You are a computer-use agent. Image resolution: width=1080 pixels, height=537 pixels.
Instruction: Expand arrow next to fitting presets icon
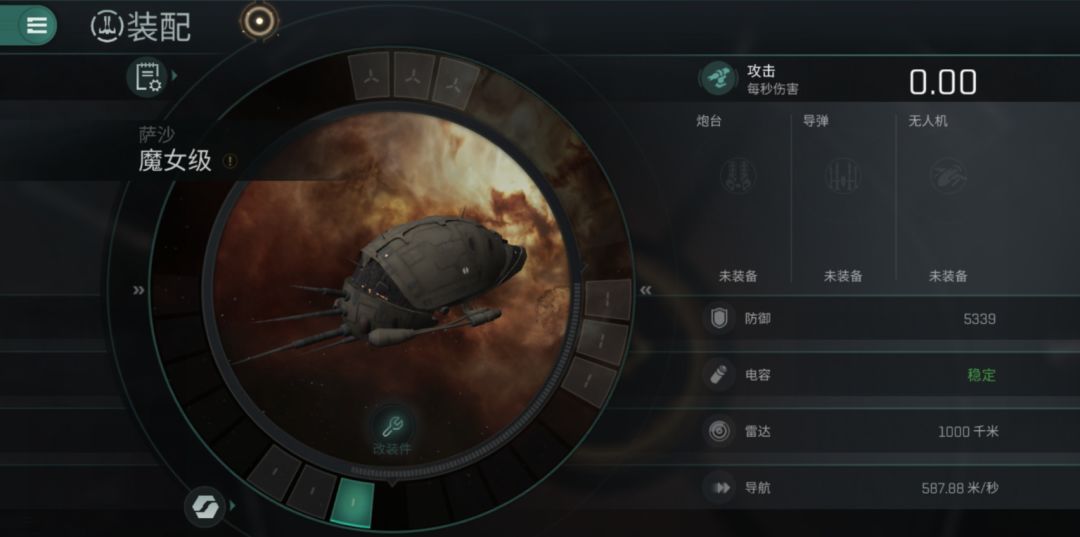[174, 75]
